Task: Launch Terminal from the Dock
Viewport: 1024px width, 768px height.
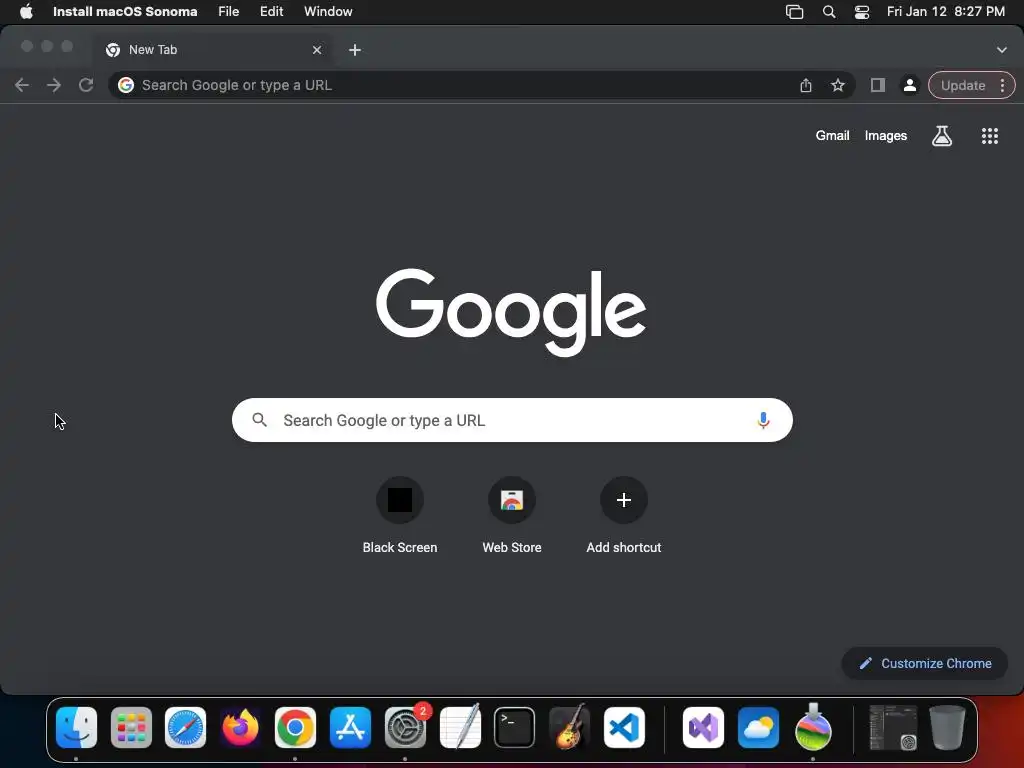Action: (x=515, y=727)
